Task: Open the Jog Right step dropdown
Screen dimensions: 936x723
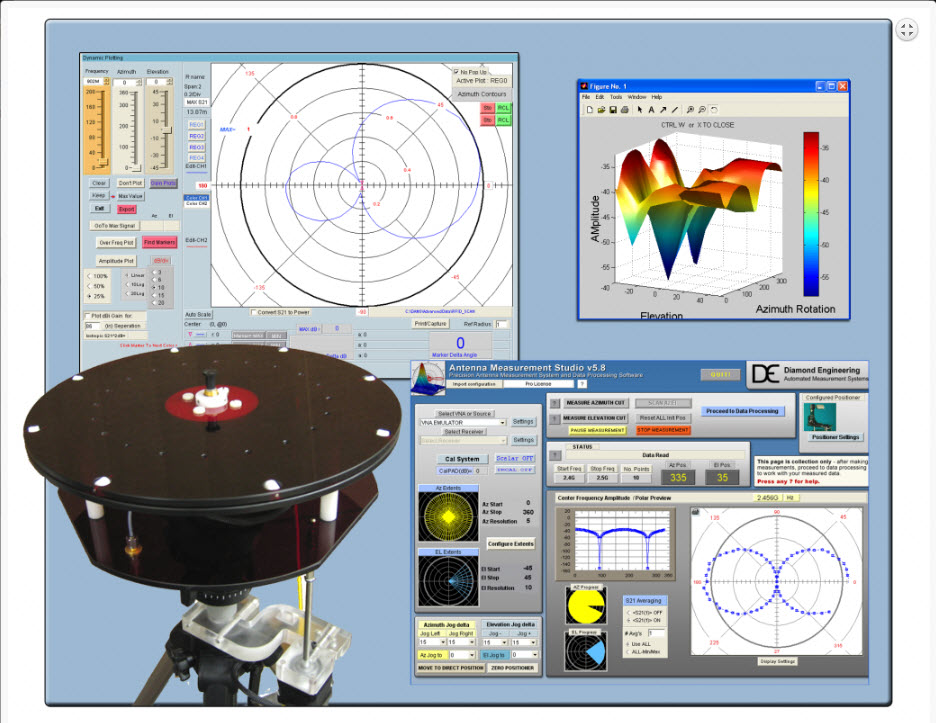Action: coord(472,642)
